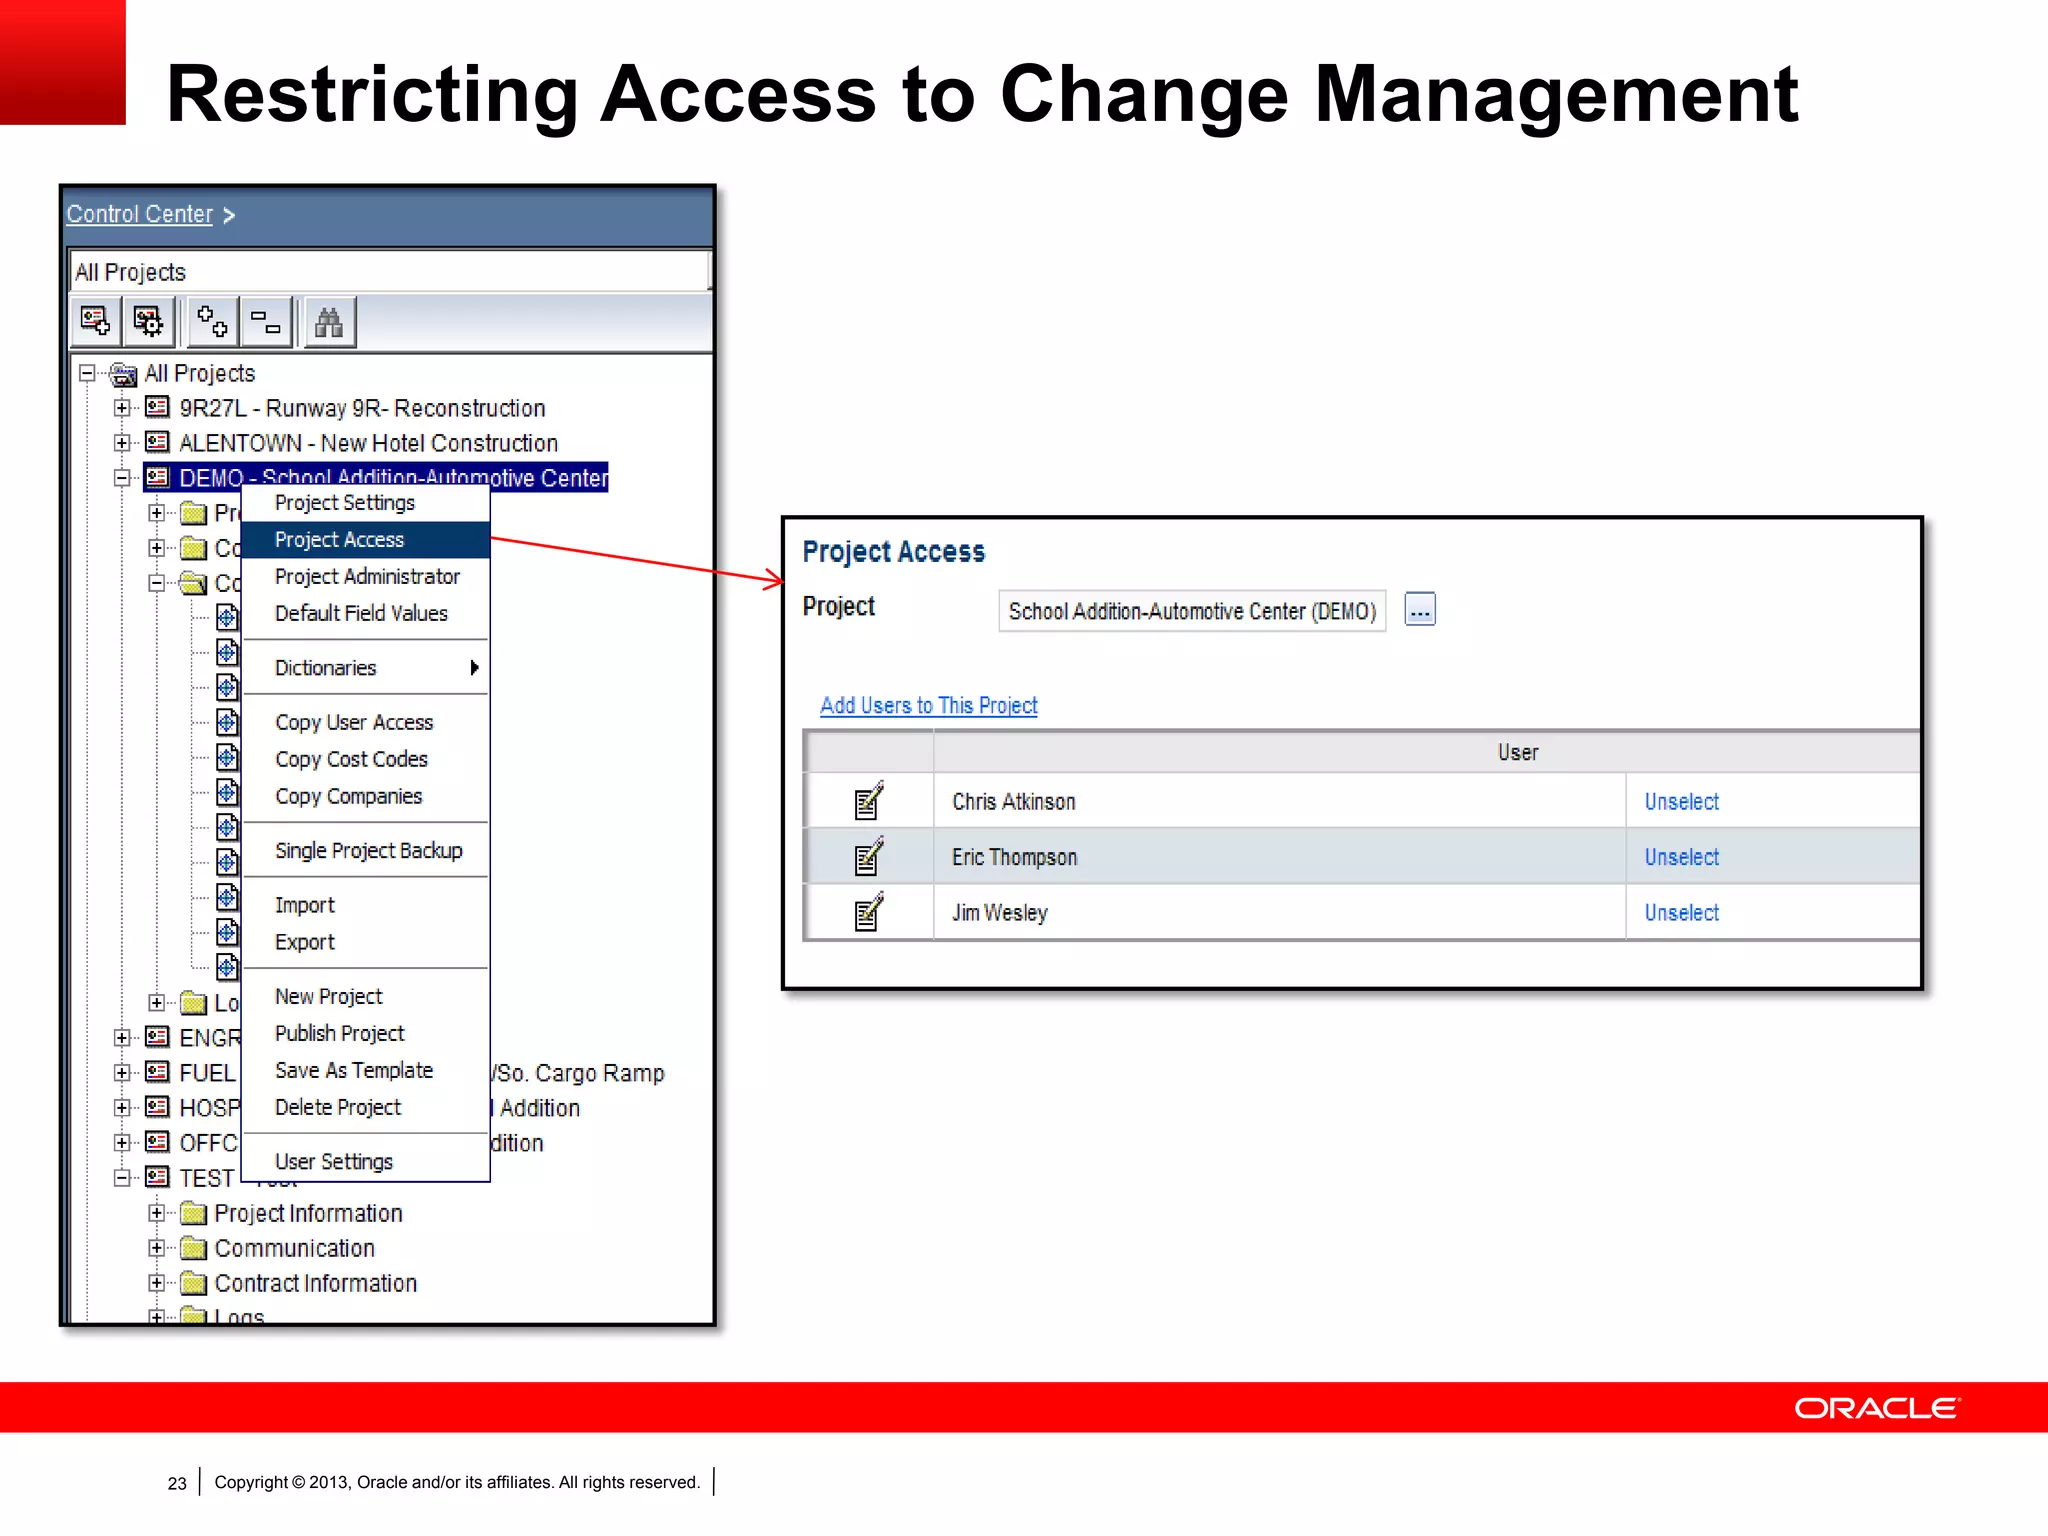The height and width of the screenshot is (1536, 2048).
Task: Click the FUEL project icon
Action: coord(157,1072)
